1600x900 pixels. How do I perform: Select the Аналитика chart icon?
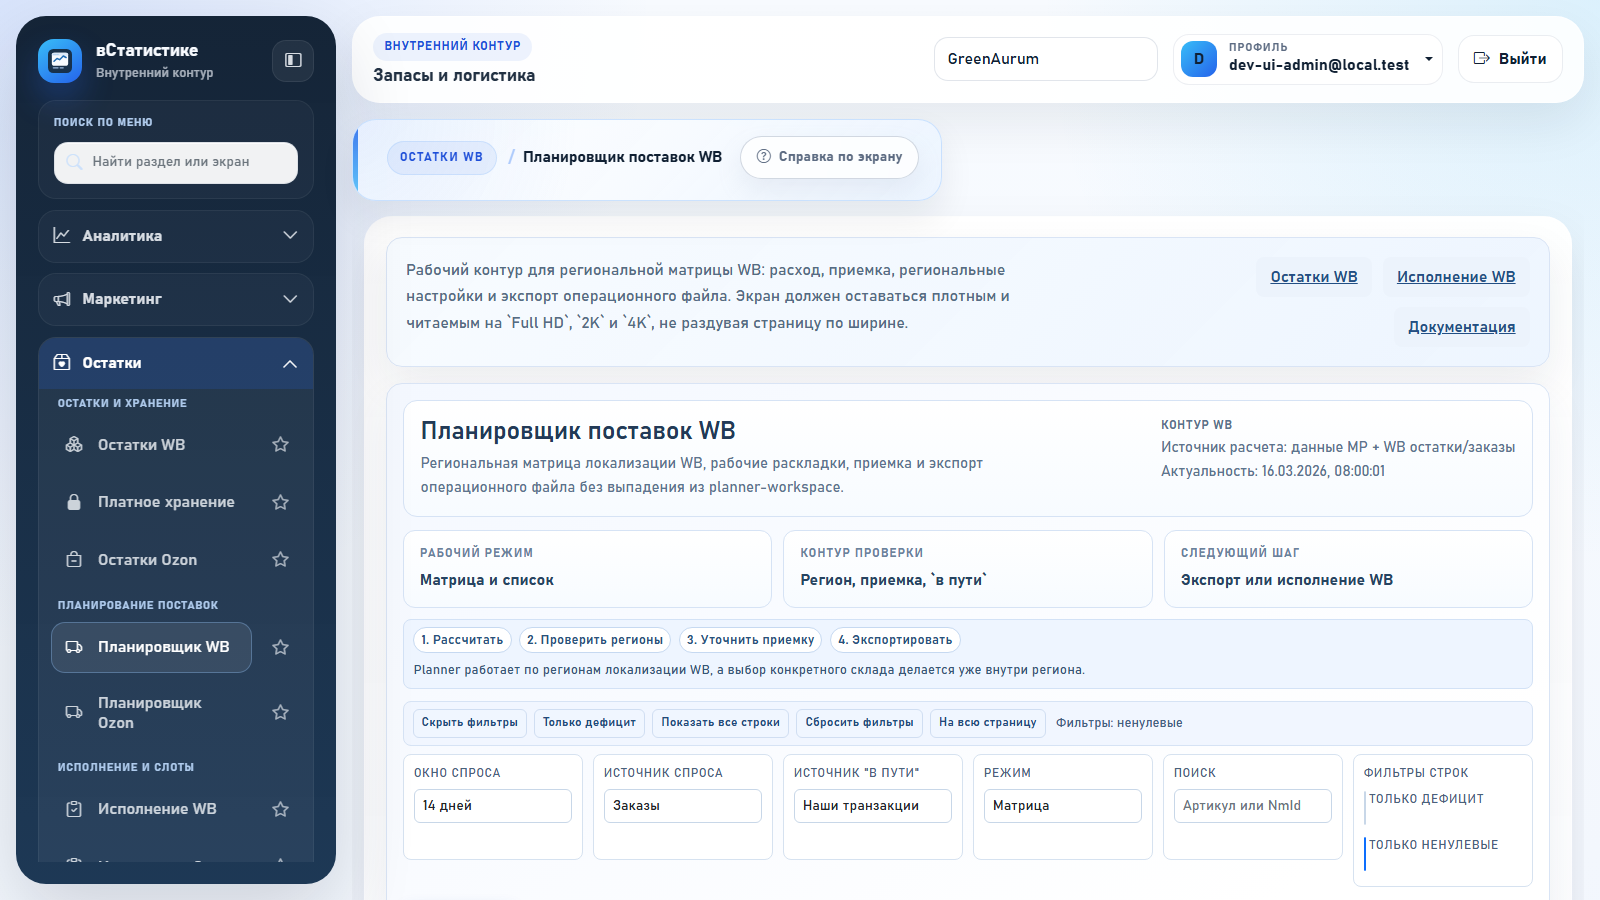[62, 236]
